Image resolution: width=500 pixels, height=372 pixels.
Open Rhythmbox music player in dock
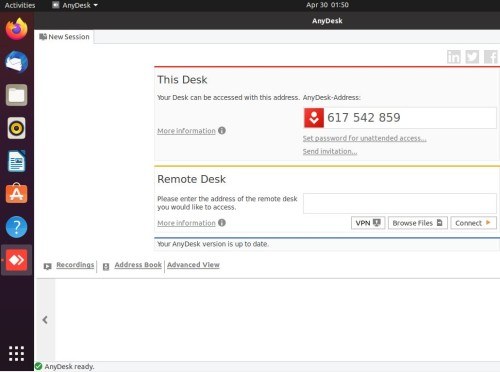point(16,128)
